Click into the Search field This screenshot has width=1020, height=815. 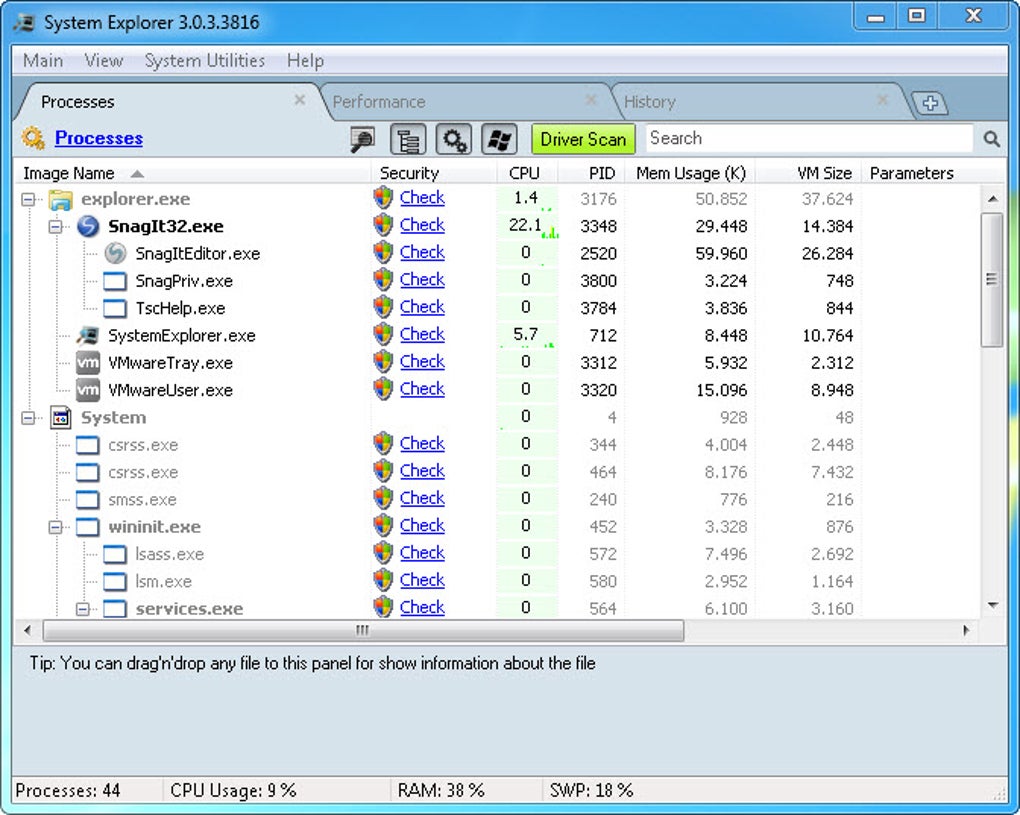point(809,139)
